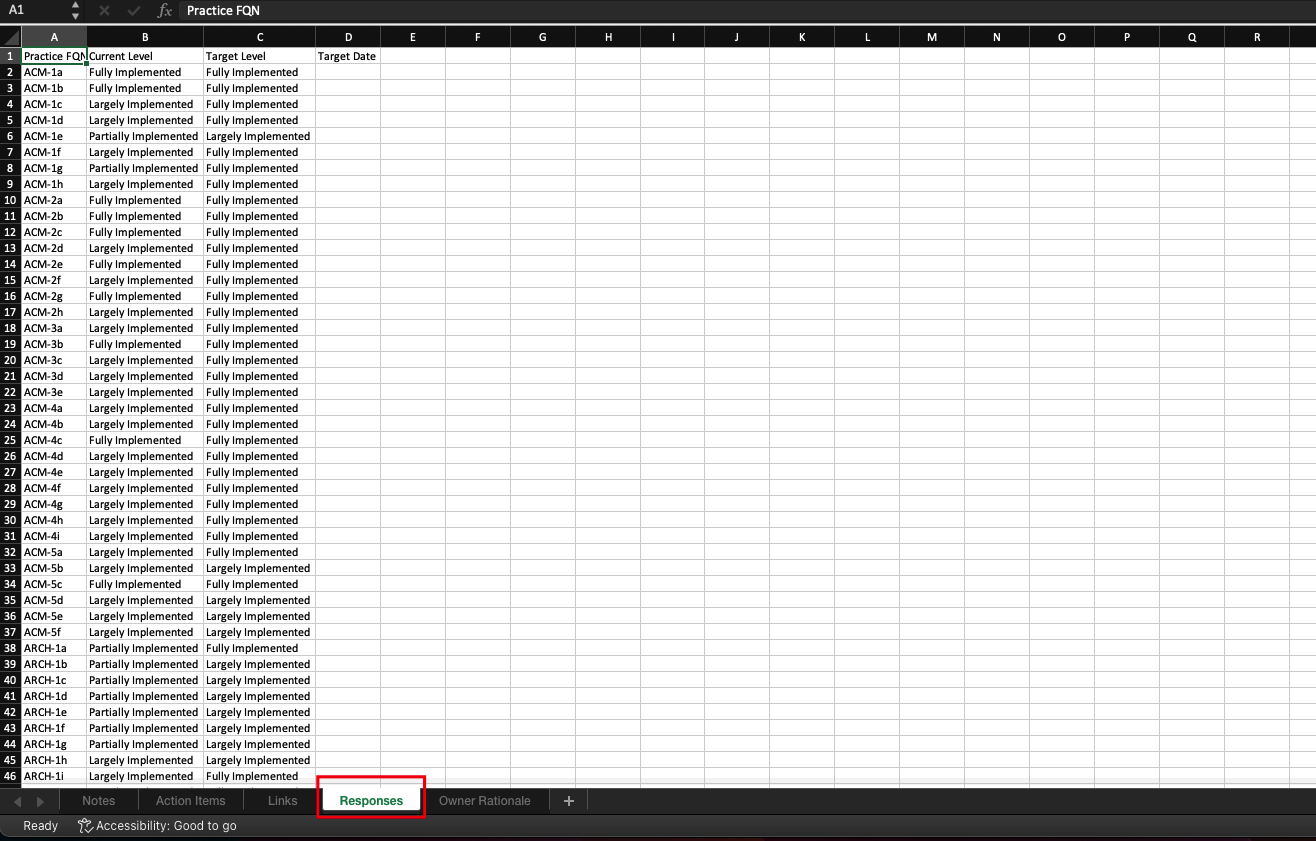View the Action Items sheet

click(x=190, y=800)
